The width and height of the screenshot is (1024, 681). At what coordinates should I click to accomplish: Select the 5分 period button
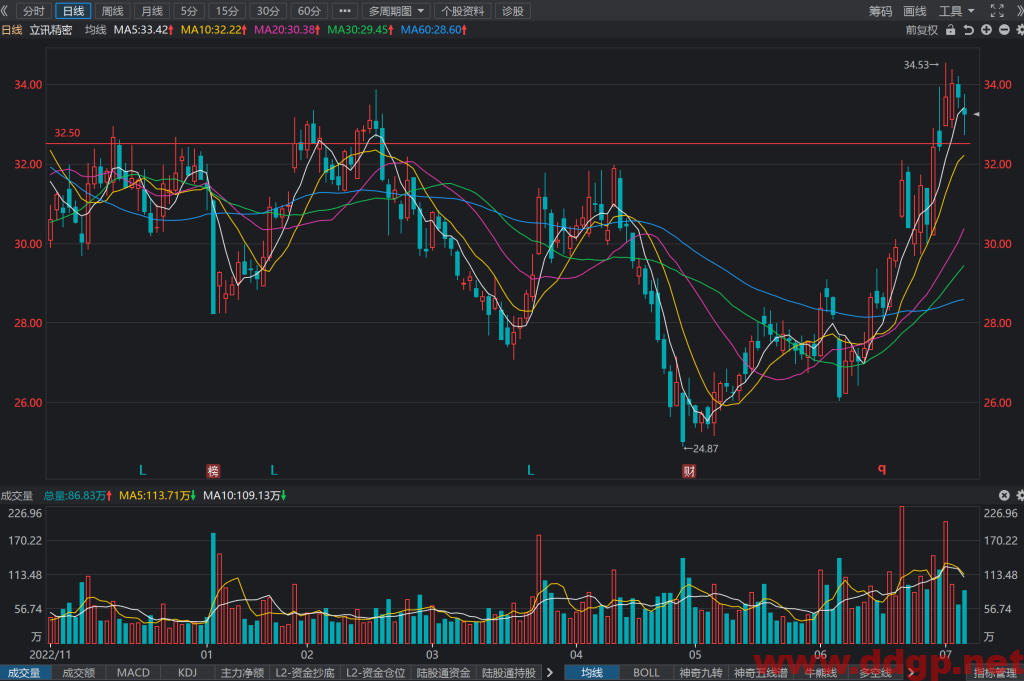[x=189, y=11]
